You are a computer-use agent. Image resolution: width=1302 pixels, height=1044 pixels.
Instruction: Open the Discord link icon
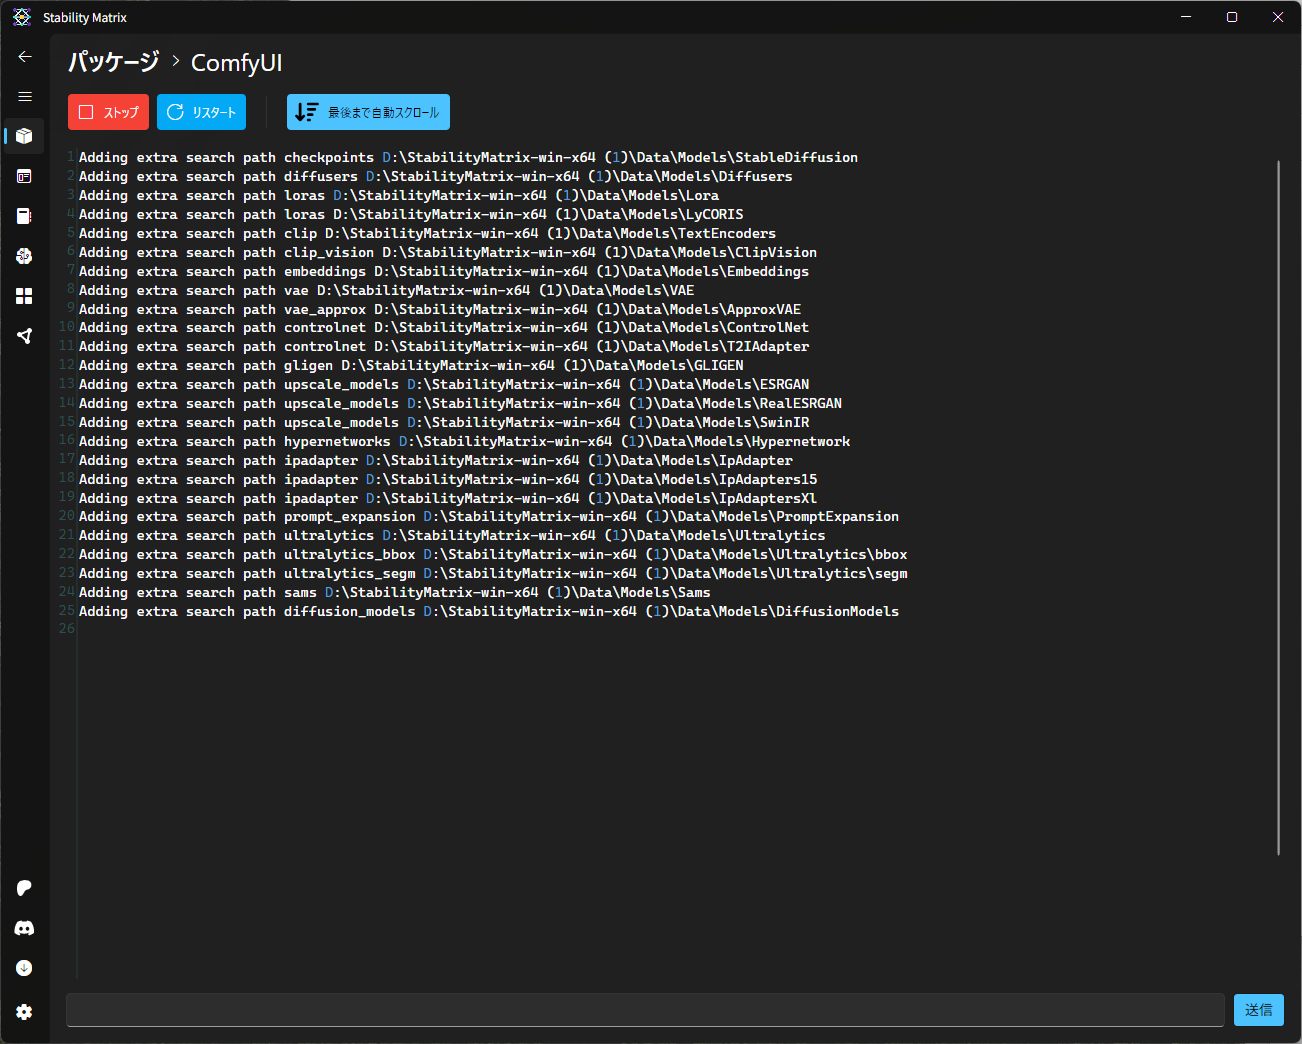(25, 928)
